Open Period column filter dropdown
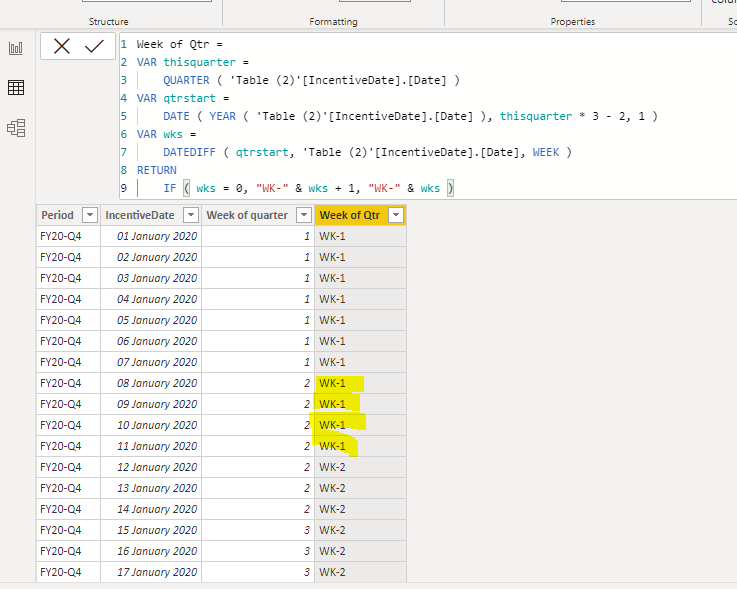 coord(89,215)
